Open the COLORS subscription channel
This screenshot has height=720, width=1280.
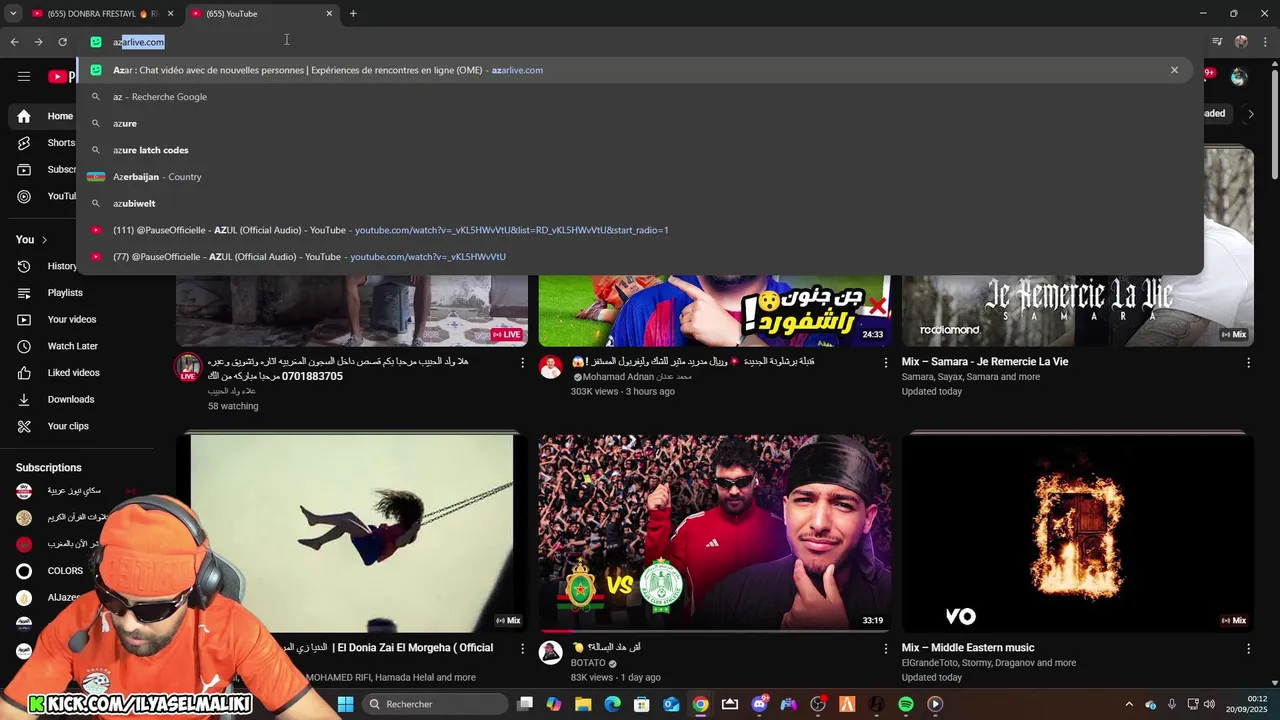tap(65, 571)
